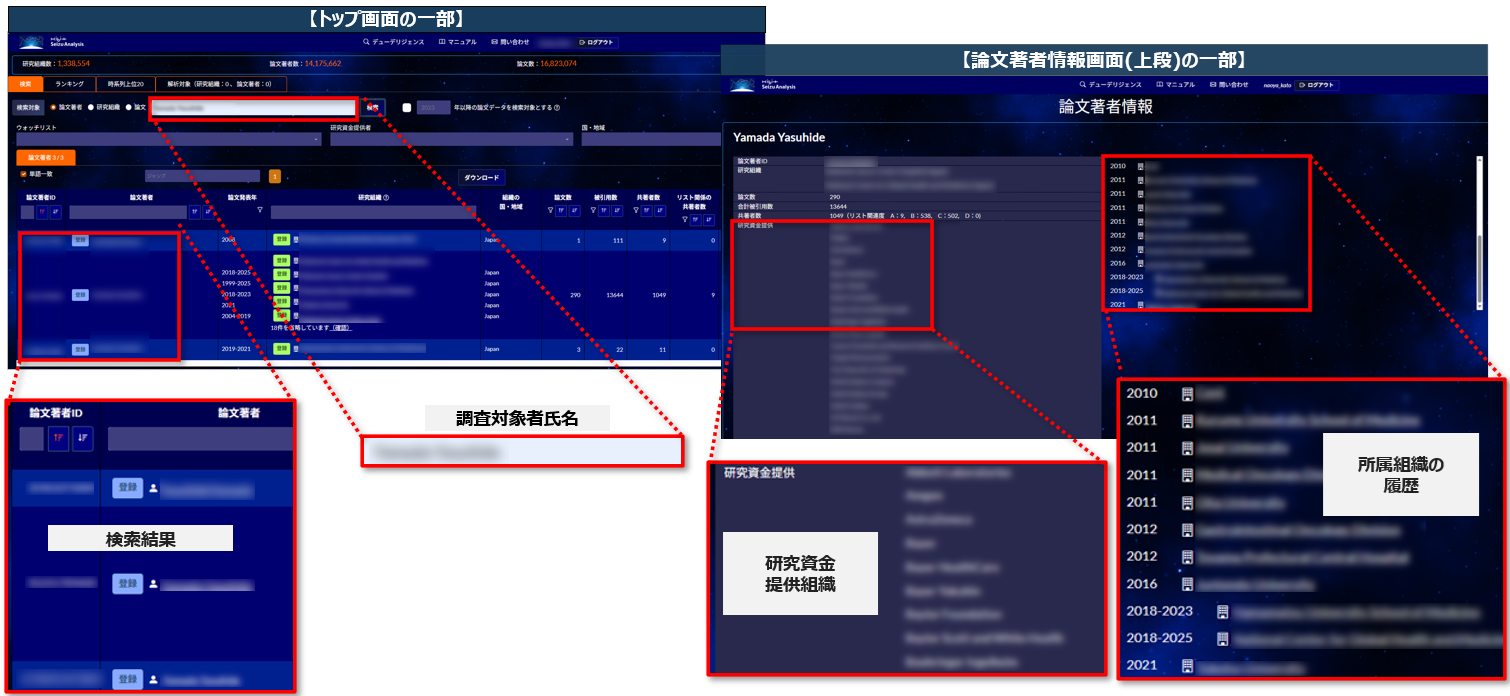Viewport: 1510px width, 696px height.
Task: Expand the 研究資金提供者 dropdown
Action: pyautogui.click(x=451, y=140)
